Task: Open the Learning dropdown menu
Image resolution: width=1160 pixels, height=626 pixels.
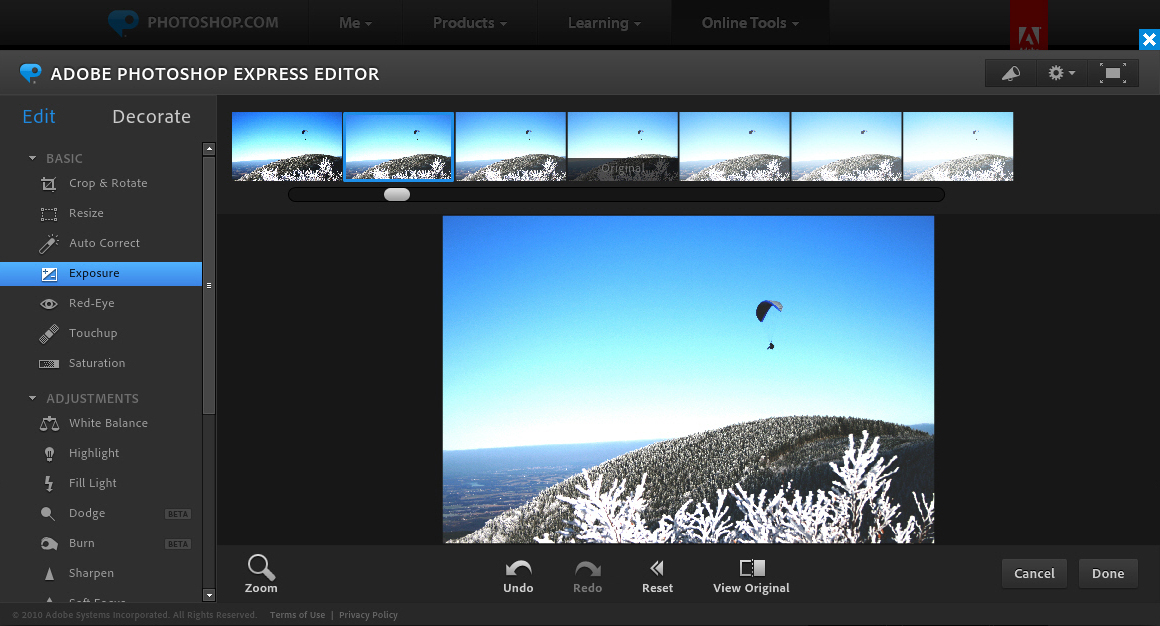Action: pos(604,23)
